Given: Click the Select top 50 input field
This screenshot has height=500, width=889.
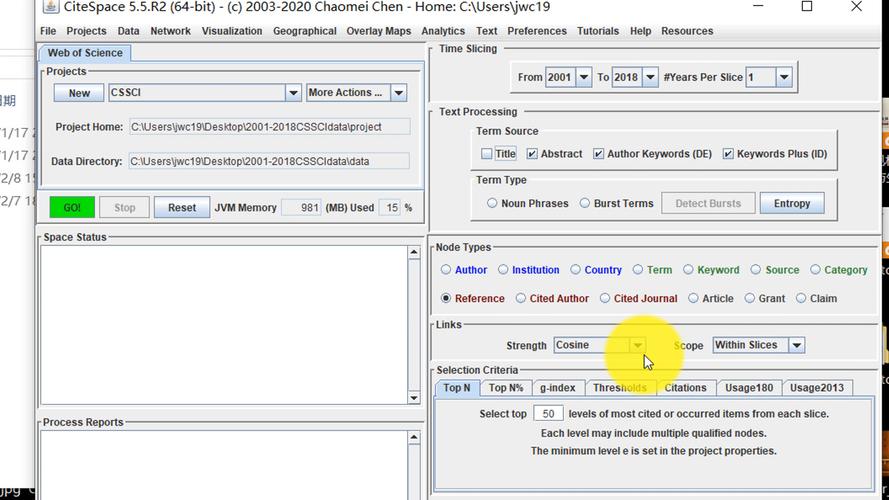Looking at the screenshot, I should click(547, 414).
